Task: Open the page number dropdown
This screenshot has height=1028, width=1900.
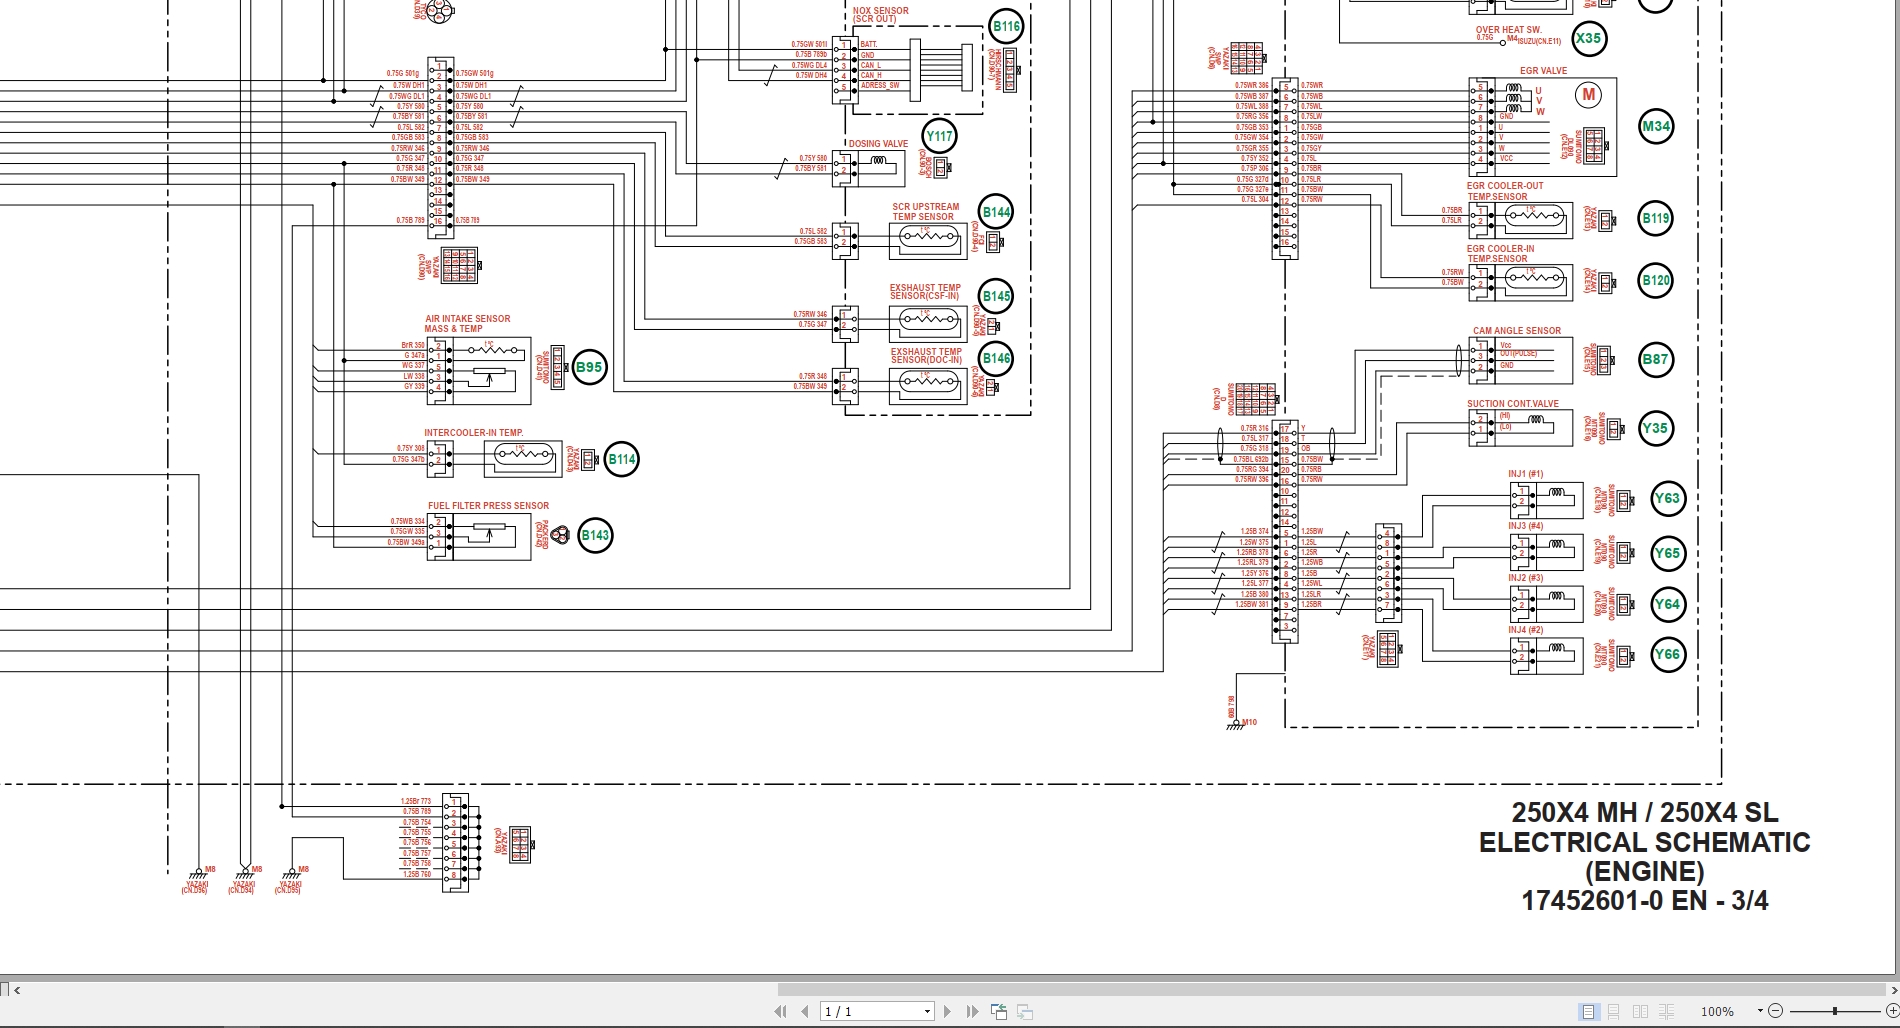Action: (x=926, y=1011)
